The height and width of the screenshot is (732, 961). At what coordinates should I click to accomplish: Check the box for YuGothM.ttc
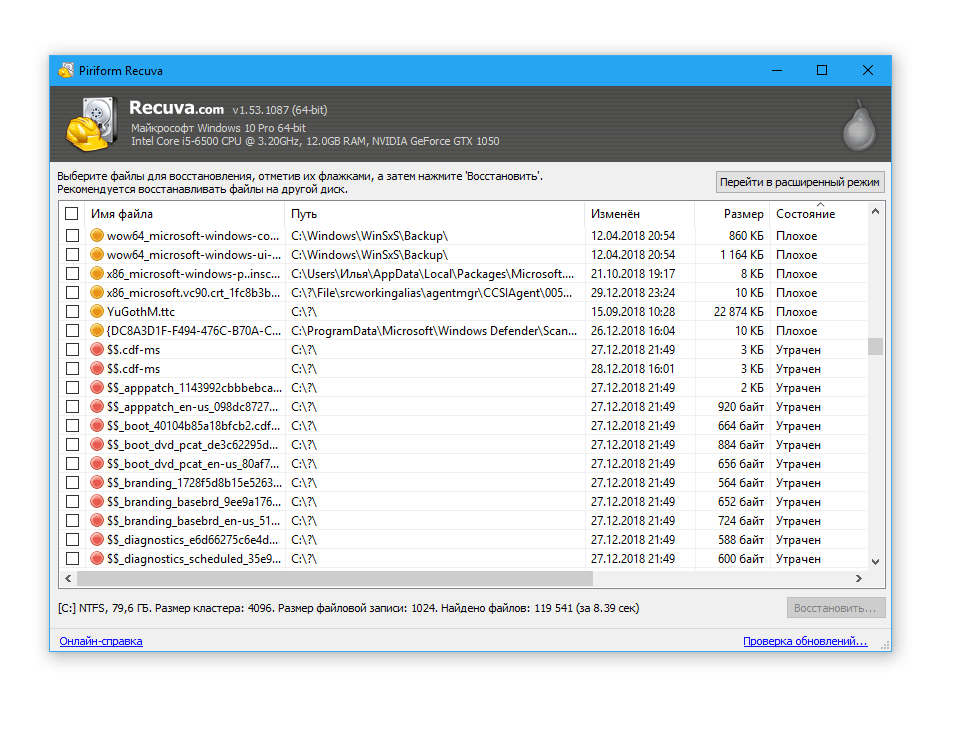pyautogui.click(x=72, y=312)
